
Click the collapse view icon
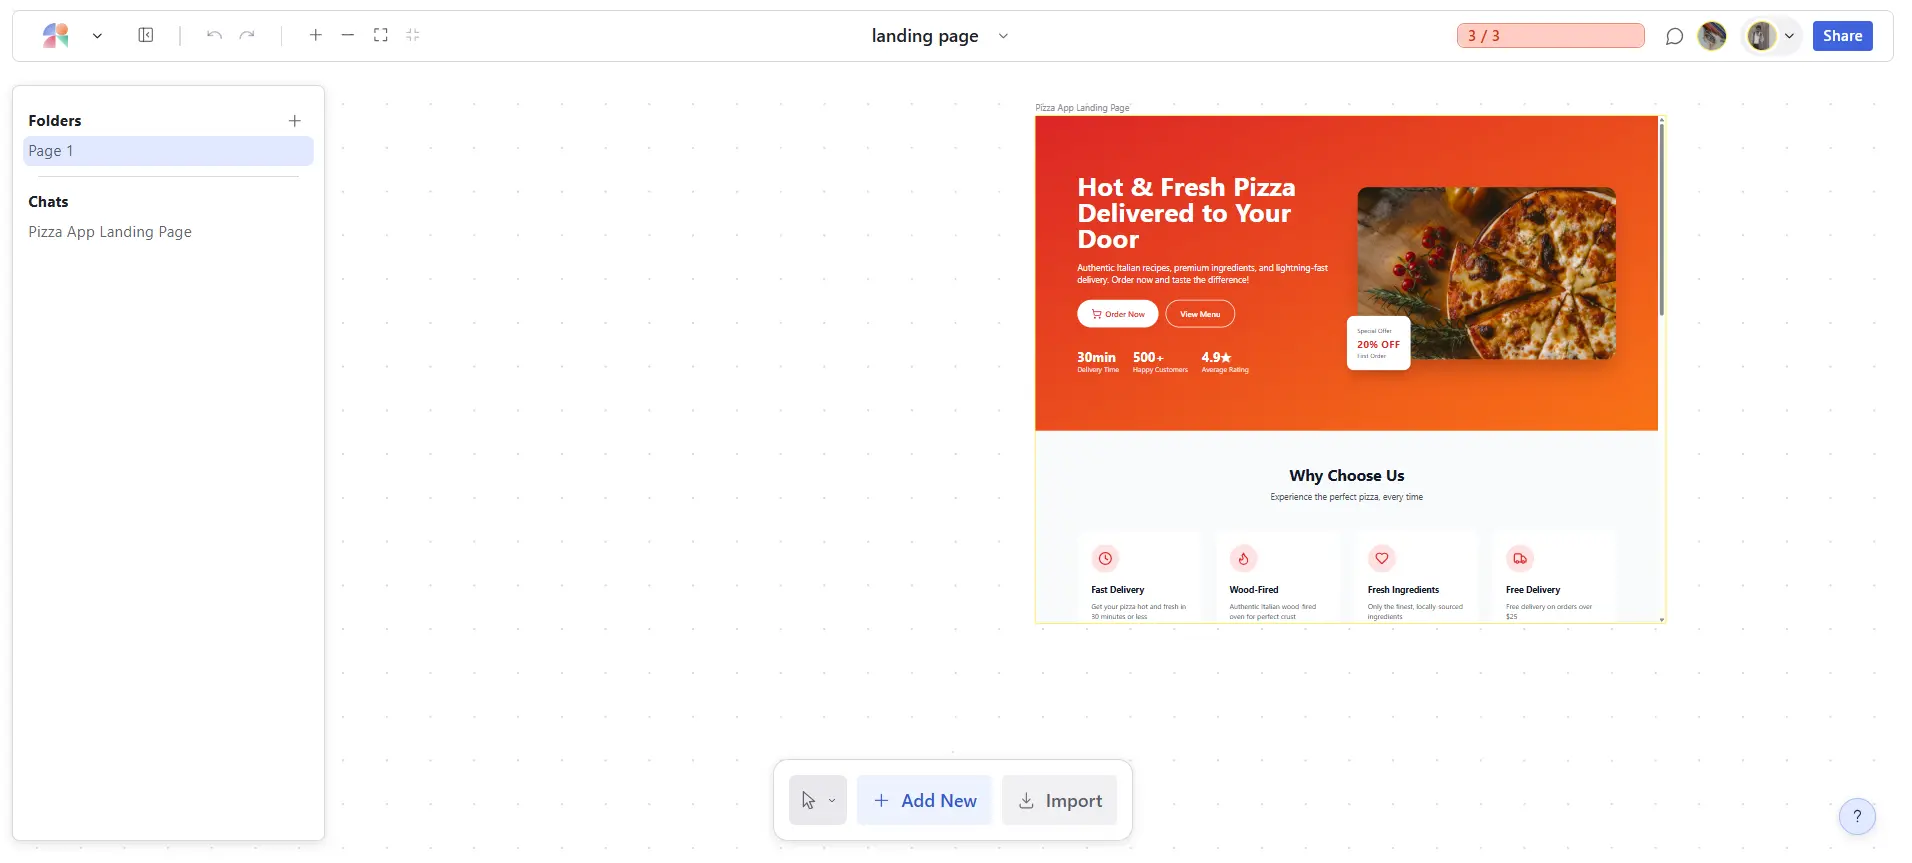(413, 36)
